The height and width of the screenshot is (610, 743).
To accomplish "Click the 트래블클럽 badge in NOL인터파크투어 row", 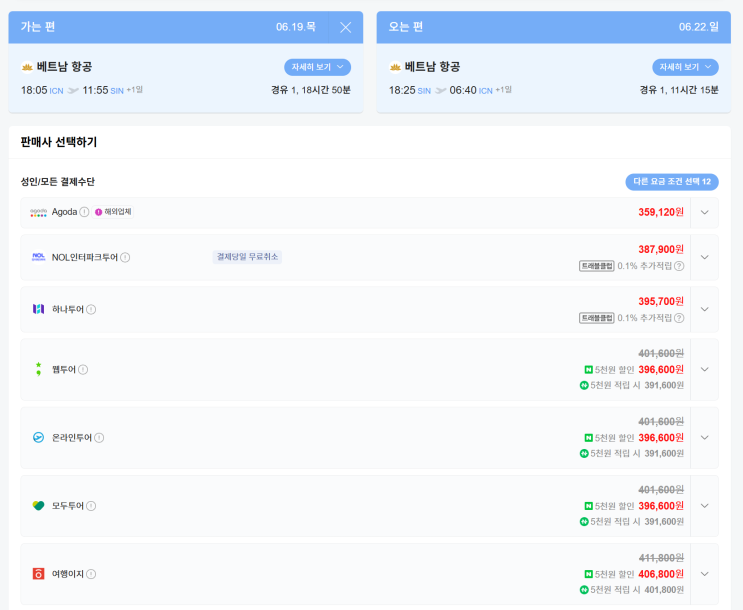I will [x=597, y=266].
